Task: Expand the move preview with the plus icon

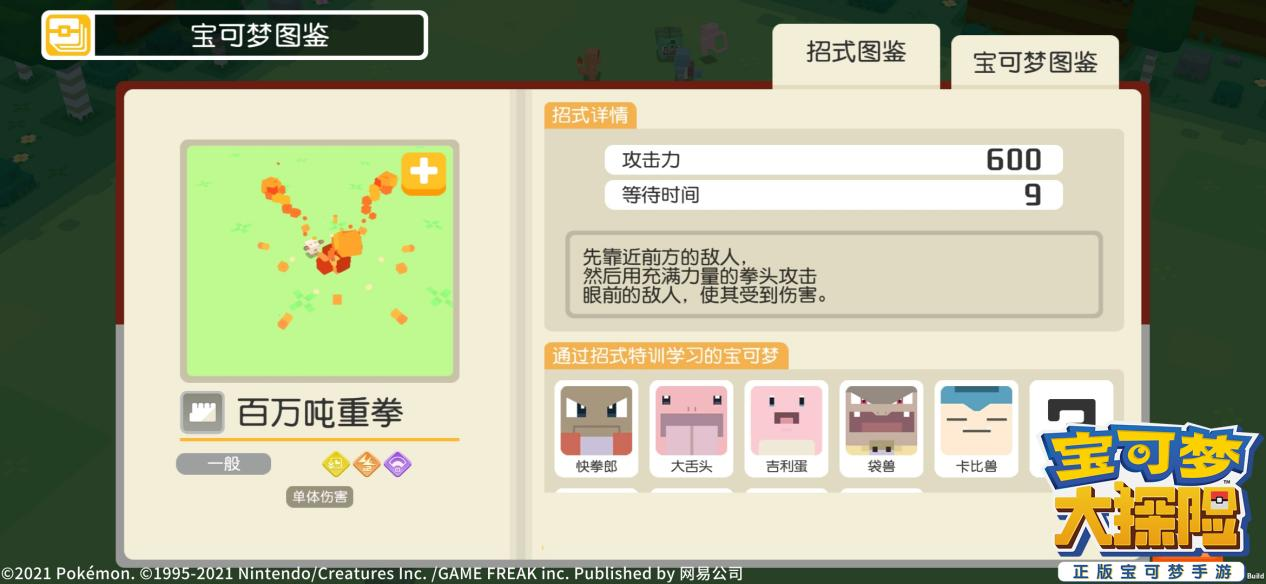Action: 423,173
